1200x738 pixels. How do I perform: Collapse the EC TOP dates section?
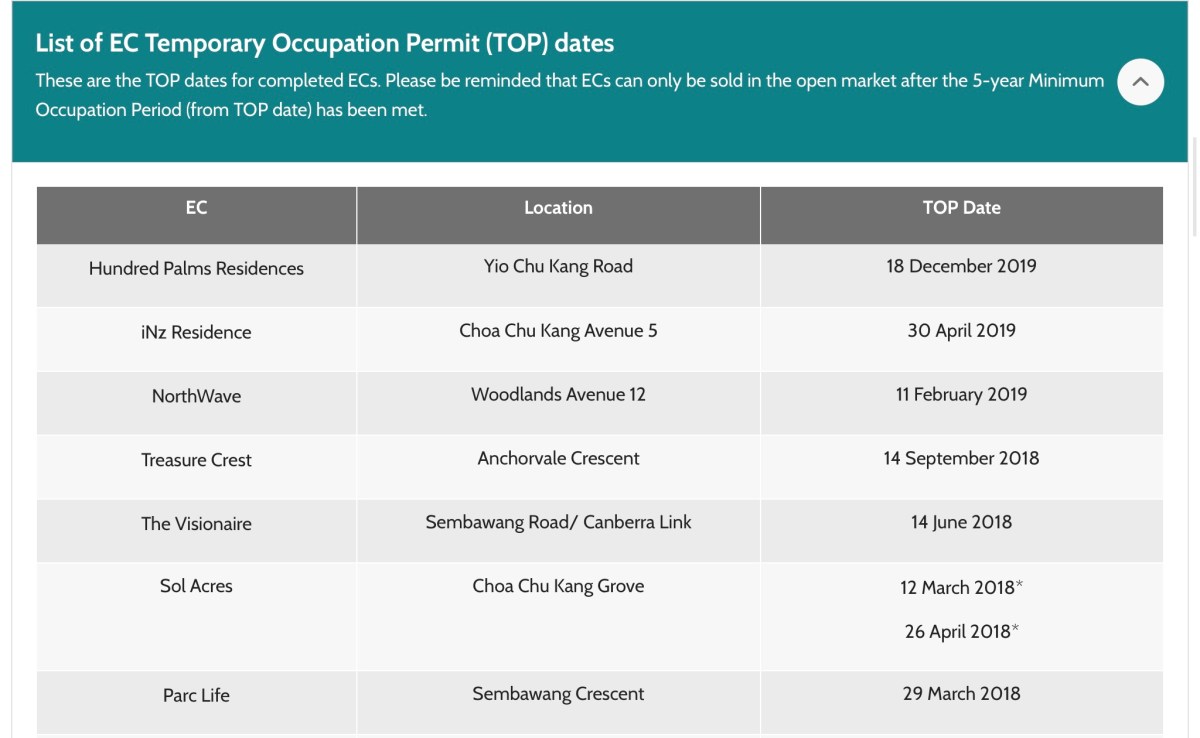(x=1140, y=82)
